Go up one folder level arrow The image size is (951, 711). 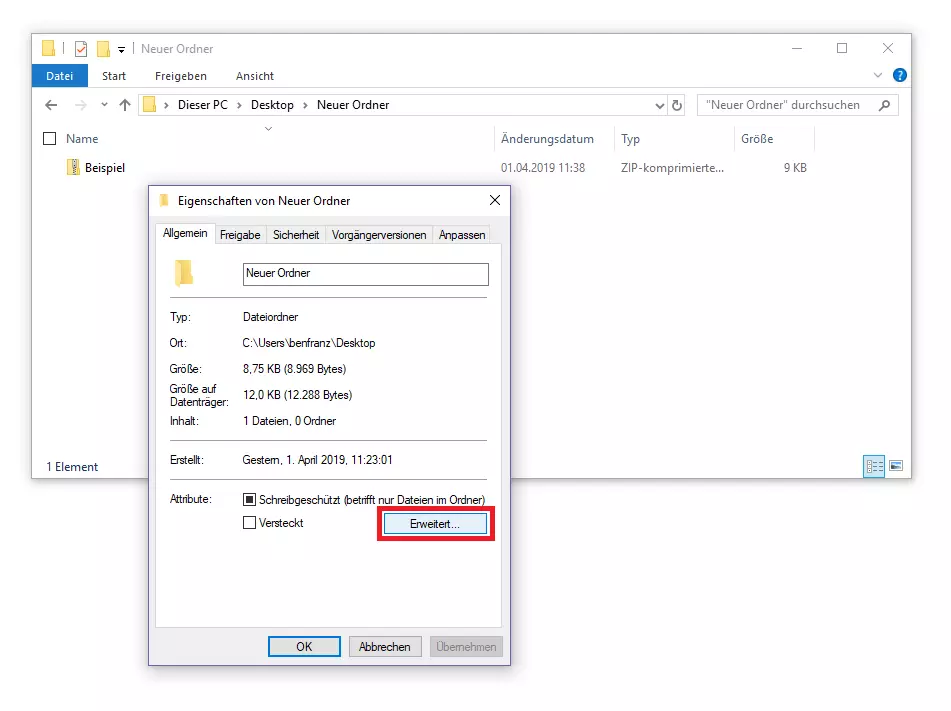coord(125,105)
